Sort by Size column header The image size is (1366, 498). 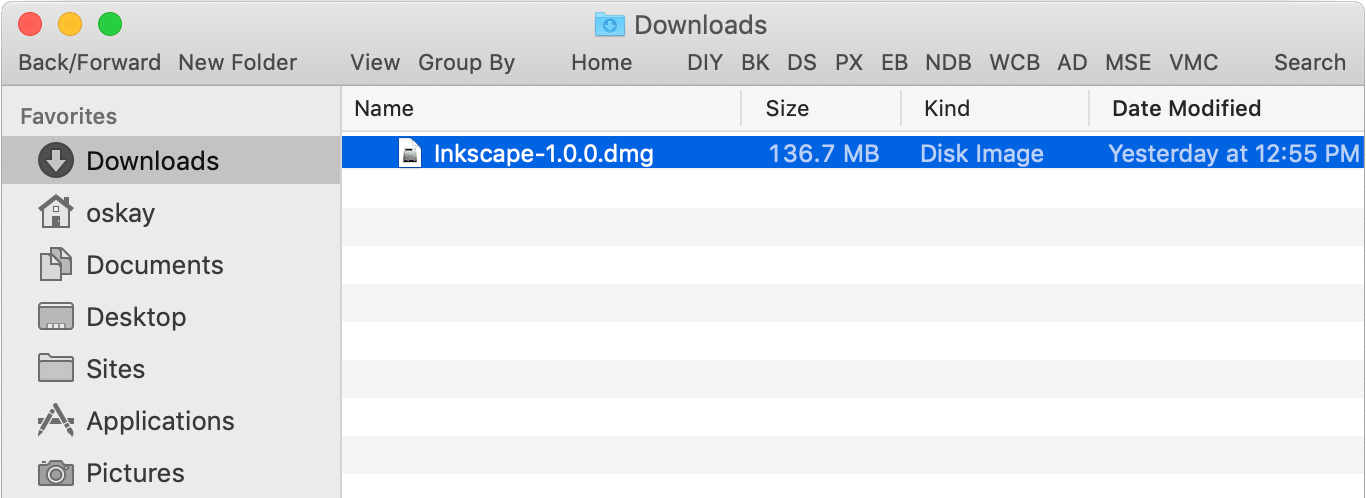coord(787,108)
